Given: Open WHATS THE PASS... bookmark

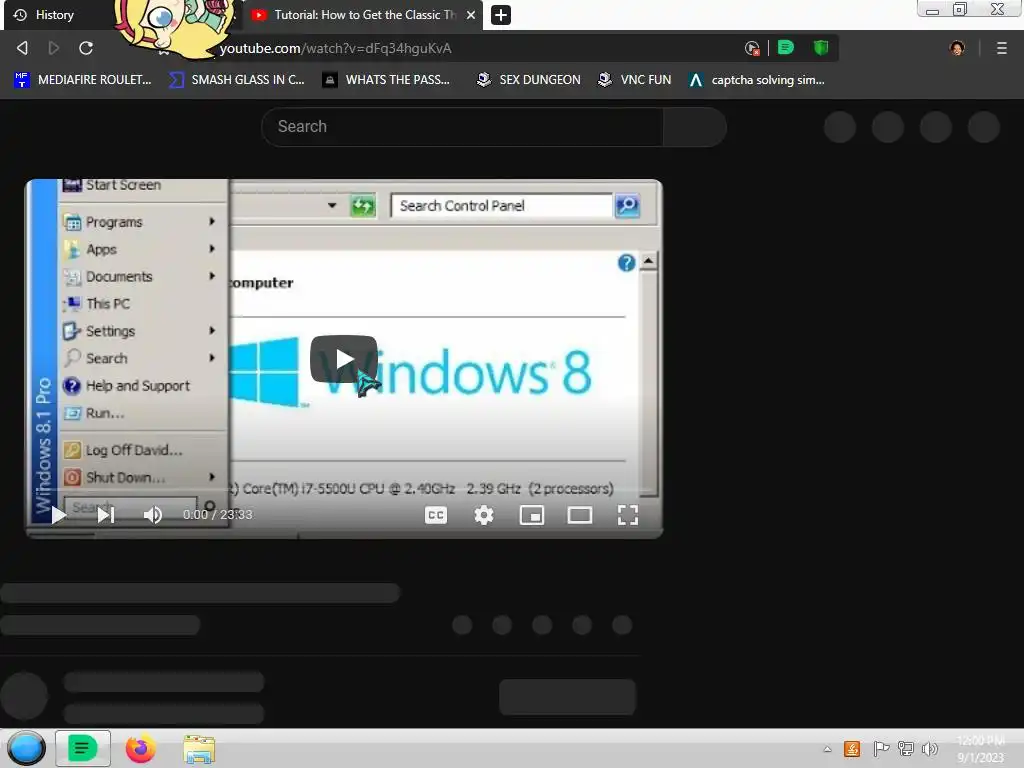Looking at the screenshot, I should pos(387,80).
